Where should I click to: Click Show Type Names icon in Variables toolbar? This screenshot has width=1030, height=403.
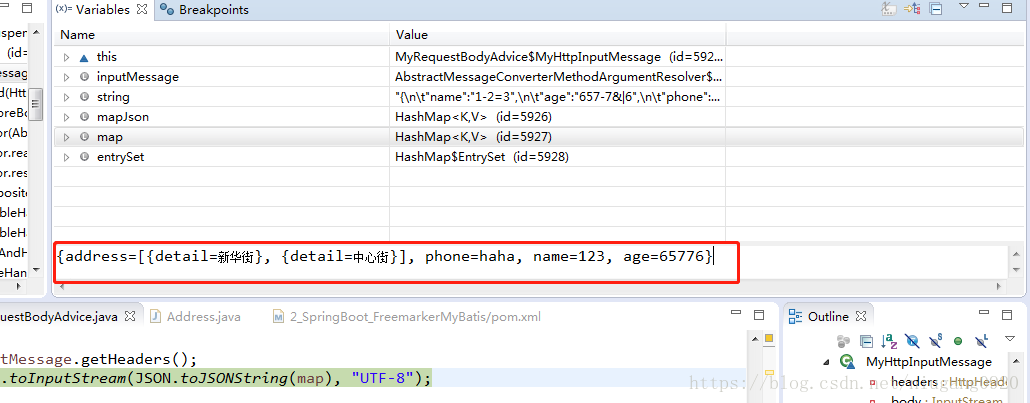point(888,9)
